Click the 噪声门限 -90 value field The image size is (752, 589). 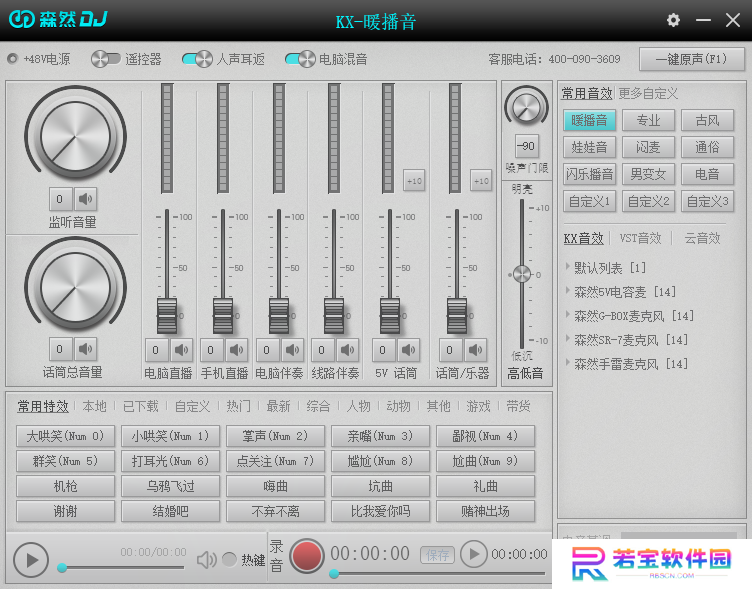526,146
